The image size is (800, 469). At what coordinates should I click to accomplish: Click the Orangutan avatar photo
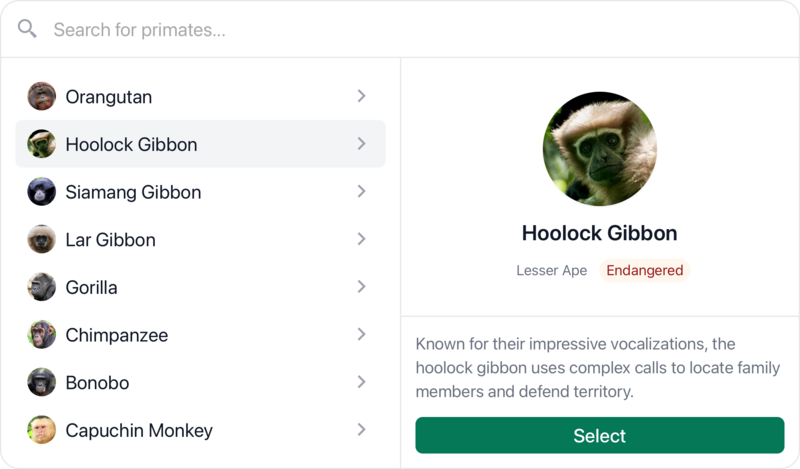(41, 96)
